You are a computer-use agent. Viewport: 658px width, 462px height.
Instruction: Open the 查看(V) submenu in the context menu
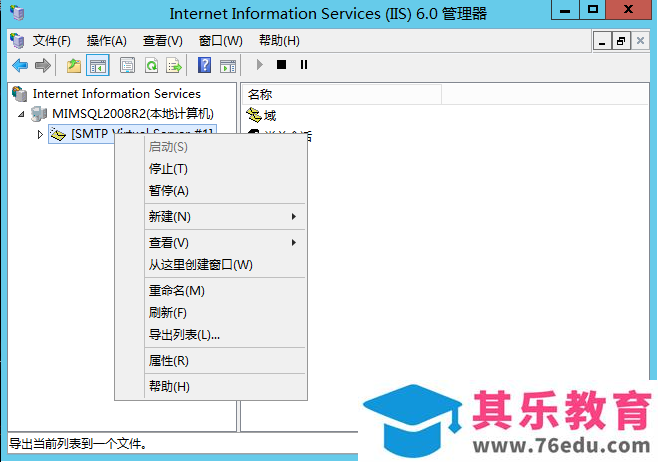[x=225, y=243]
